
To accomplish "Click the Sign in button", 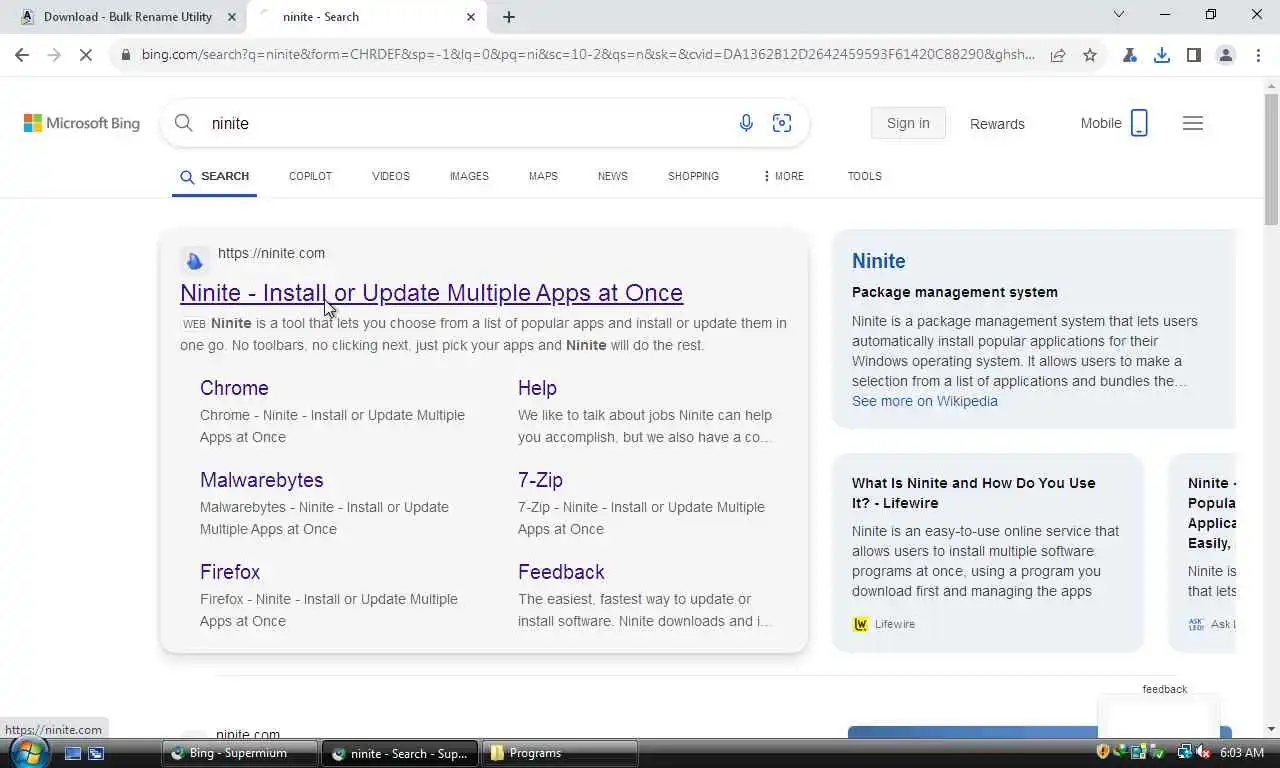I will point(908,123).
